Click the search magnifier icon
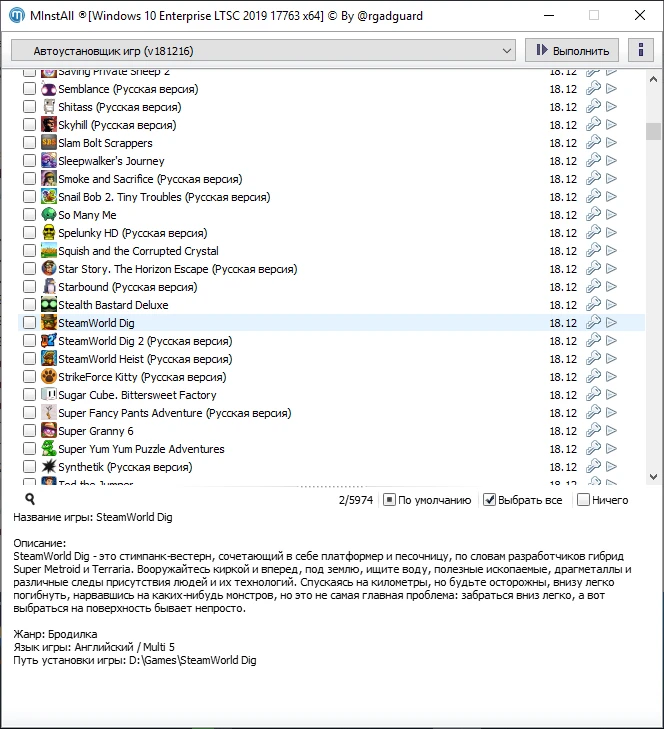The height and width of the screenshot is (729, 664). (x=30, y=499)
